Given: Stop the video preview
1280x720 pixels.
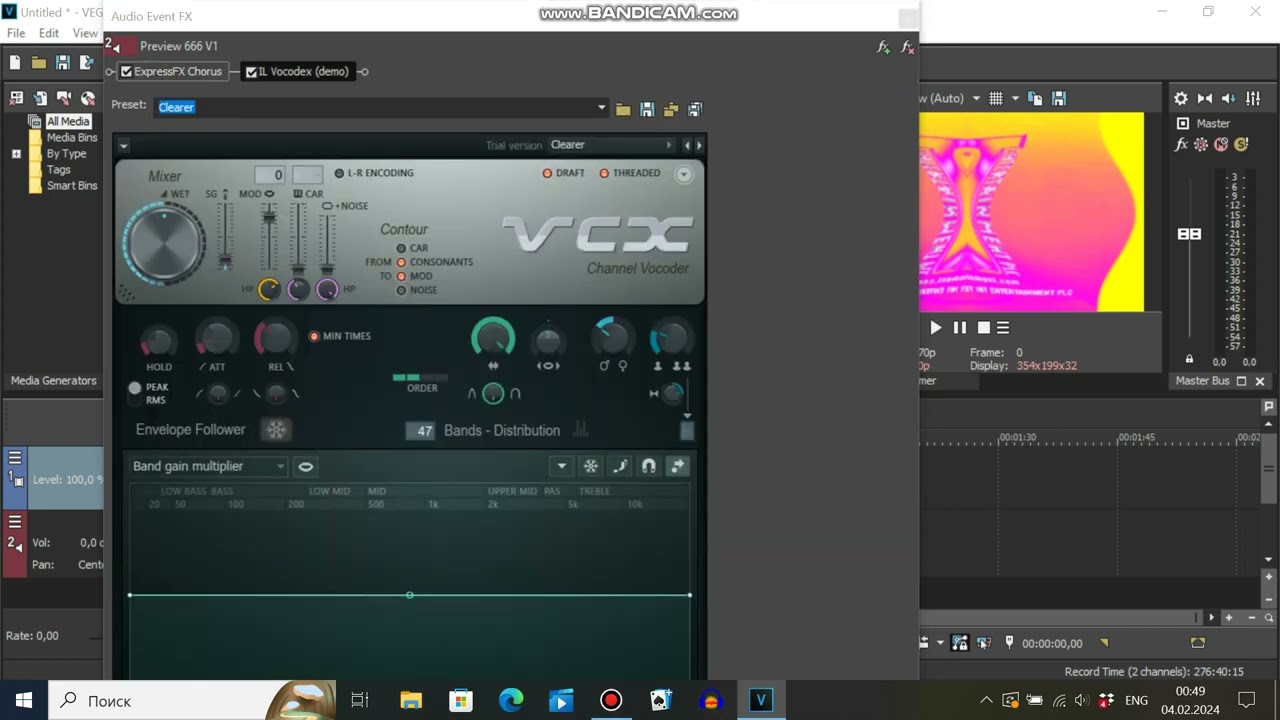Looking at the screenshot, I should point(984,328).
